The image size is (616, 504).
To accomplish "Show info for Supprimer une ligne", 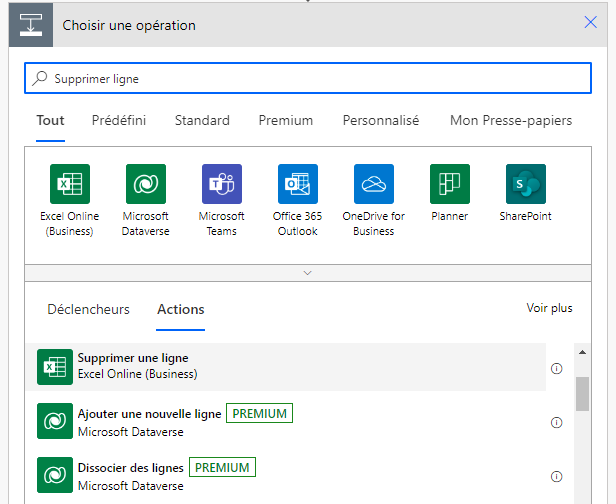I will pyautogui.click(x=556, y=368).
